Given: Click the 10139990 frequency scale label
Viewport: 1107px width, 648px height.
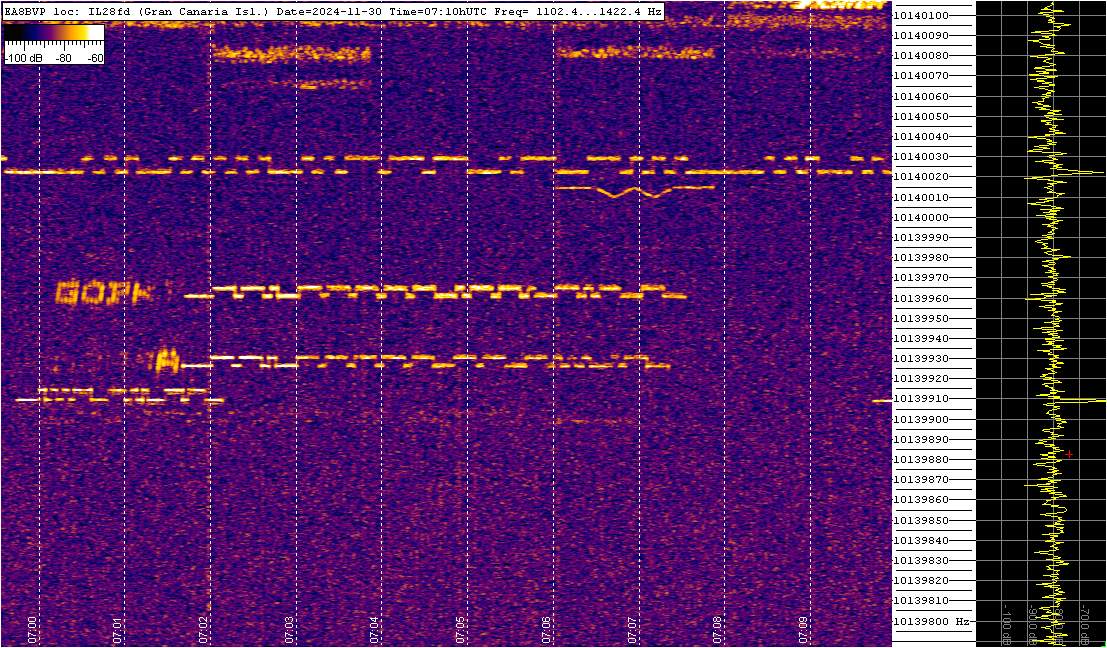Looking at the screenshot, I should click(x=920, y=238).
